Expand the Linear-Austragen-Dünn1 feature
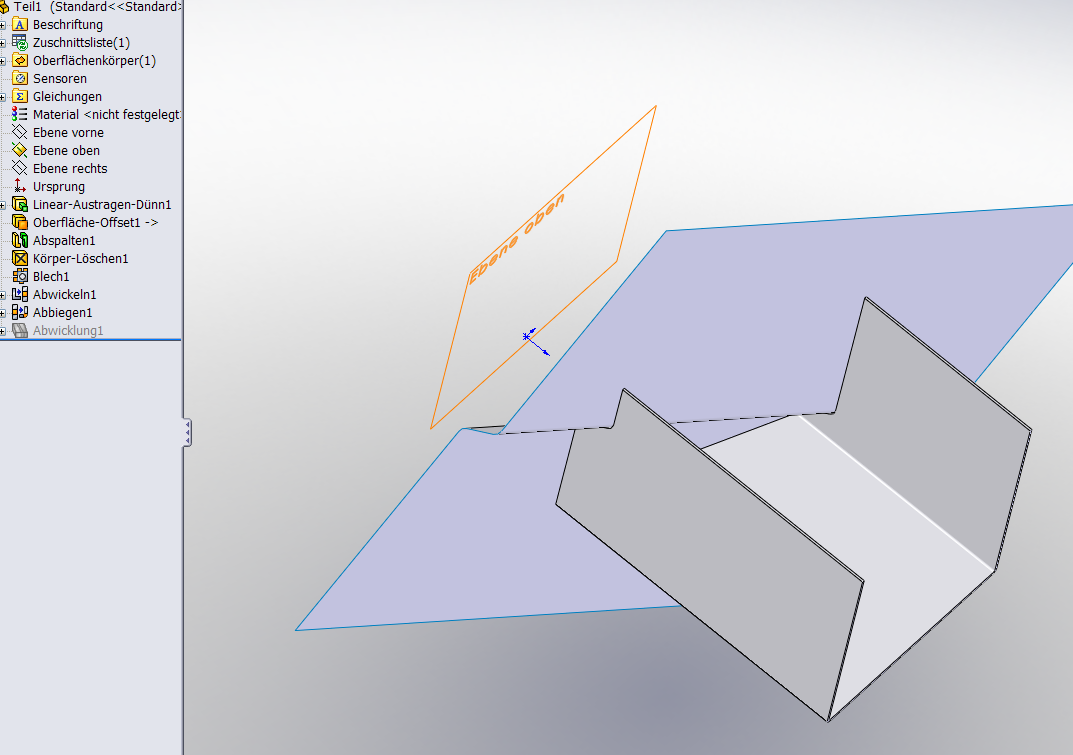The image size is (1073, 755). [3, 205]
